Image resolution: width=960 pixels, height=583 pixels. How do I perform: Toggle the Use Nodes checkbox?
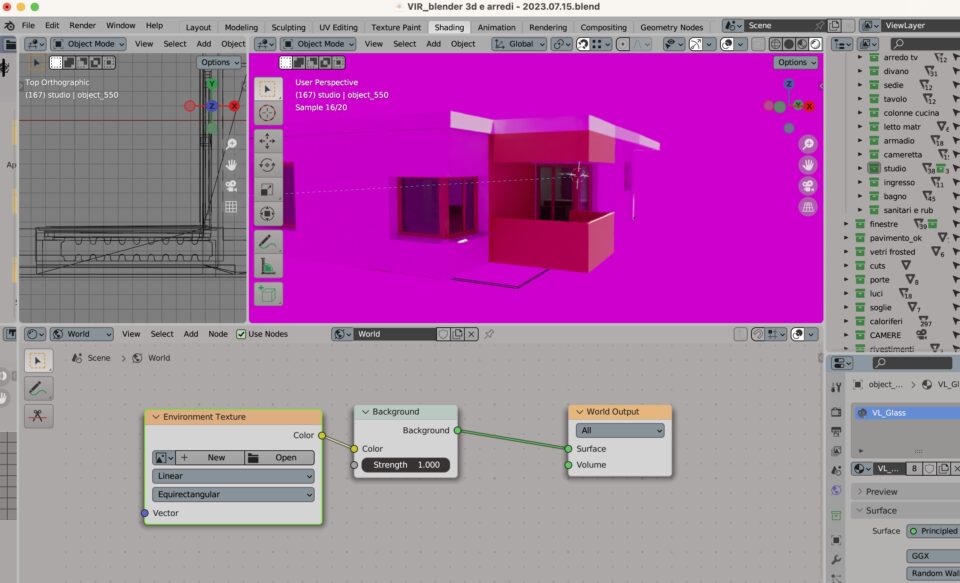pos(241,334)
